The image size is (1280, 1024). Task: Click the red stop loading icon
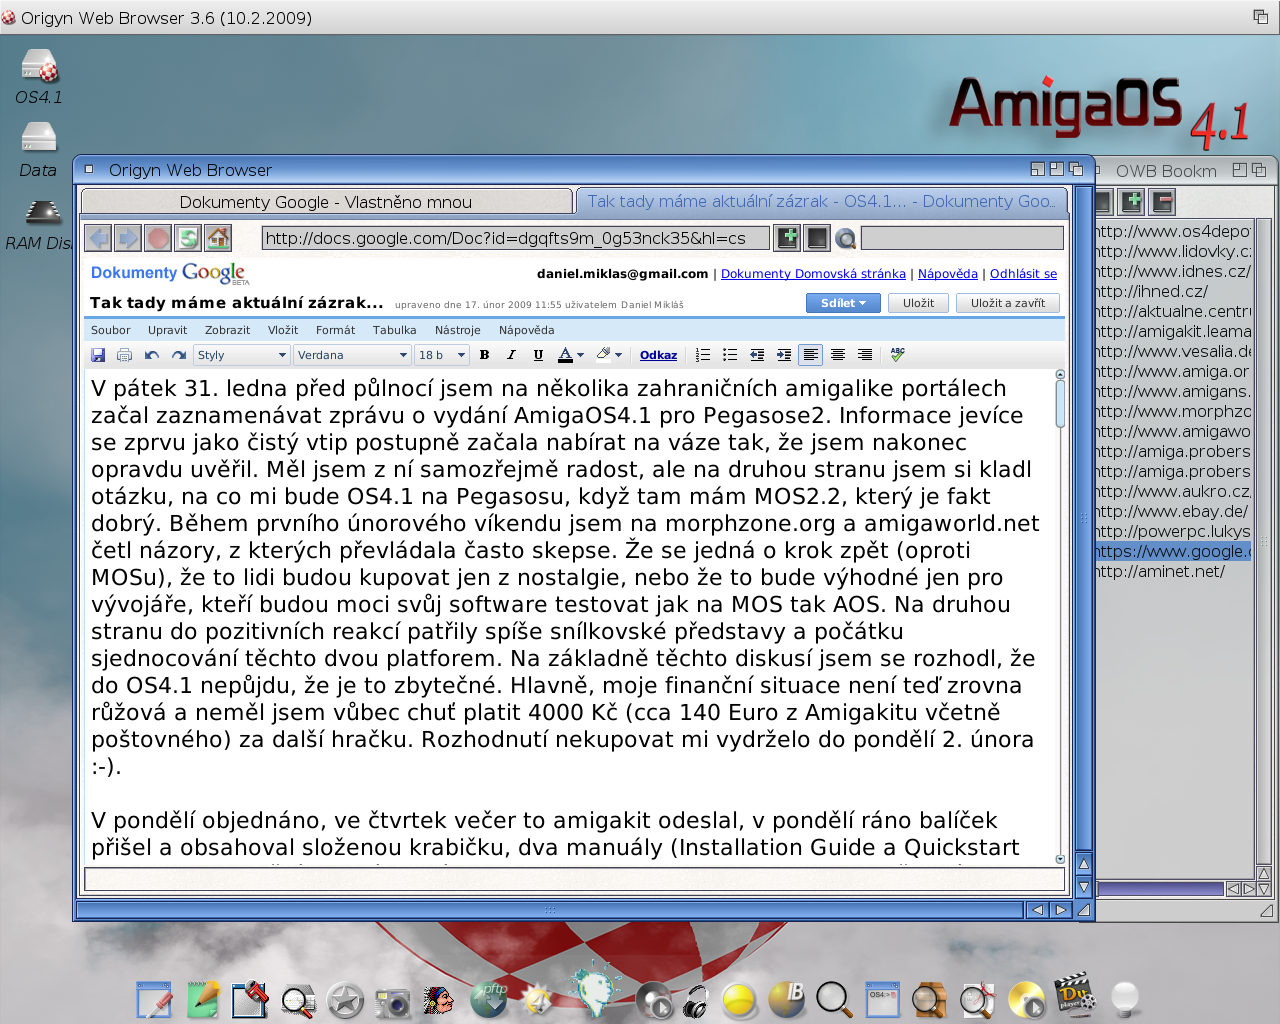(x=158, y=238)
